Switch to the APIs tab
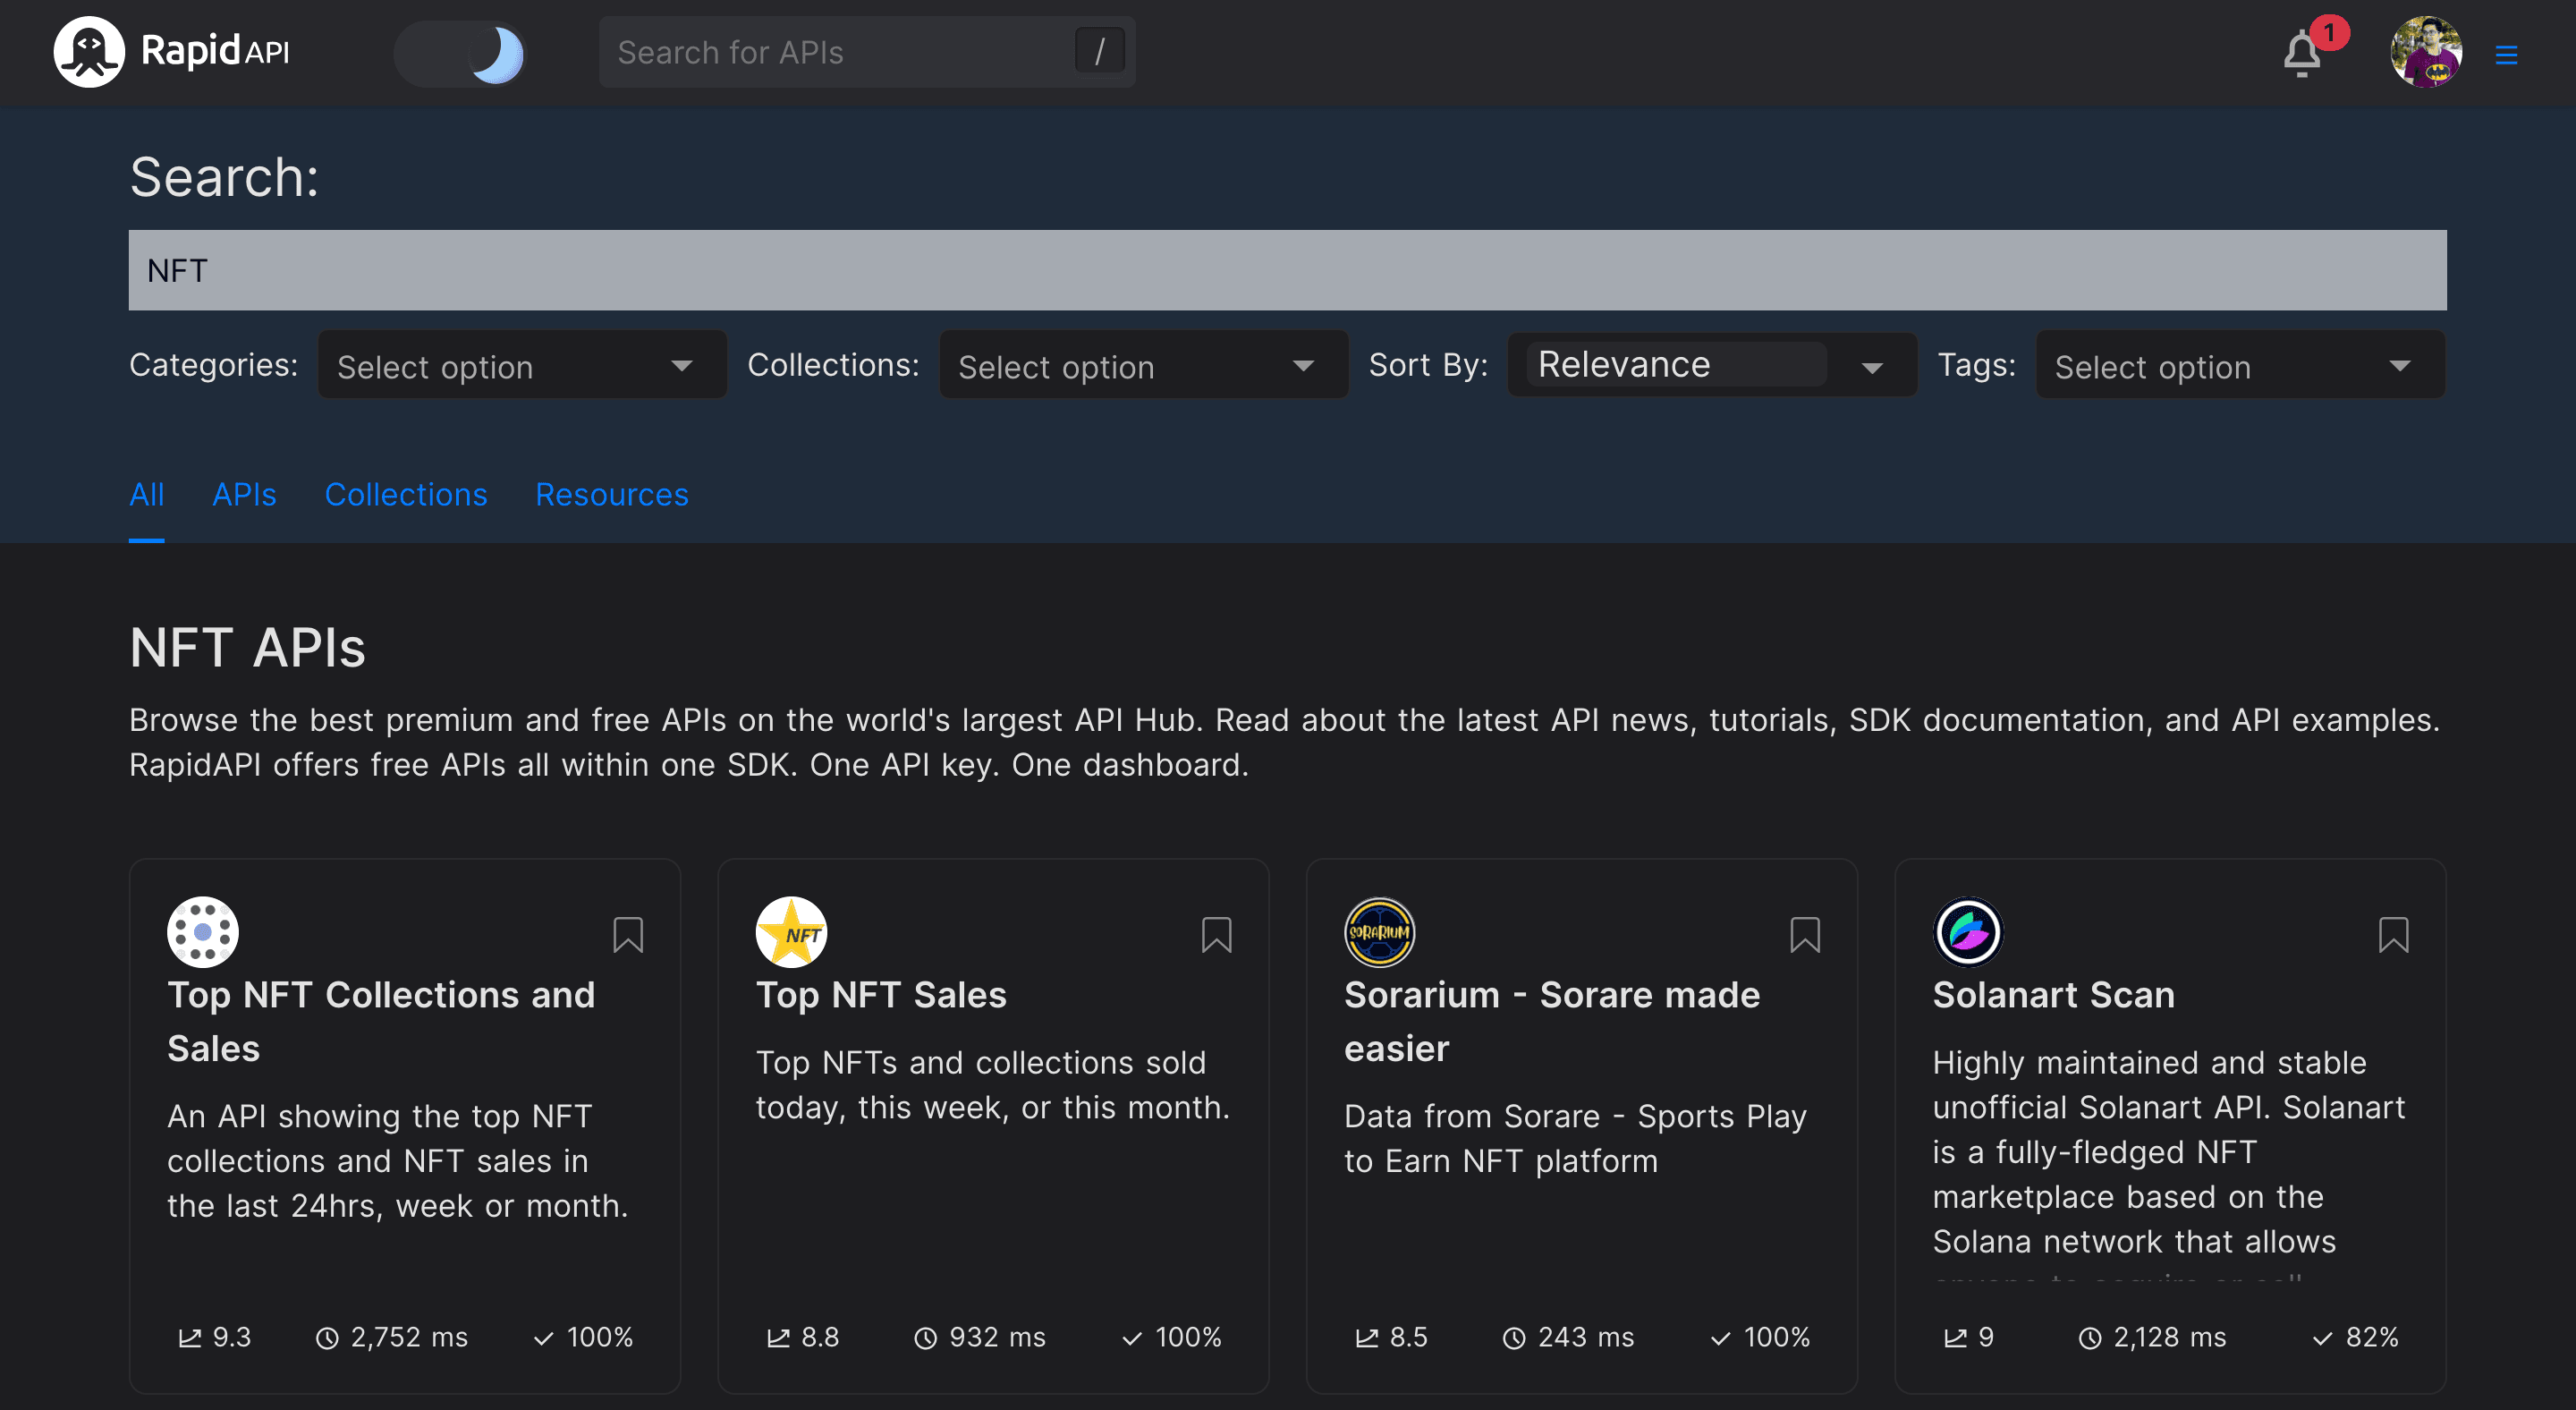This screenshot has width=2576, height=1410. point(244,494)
